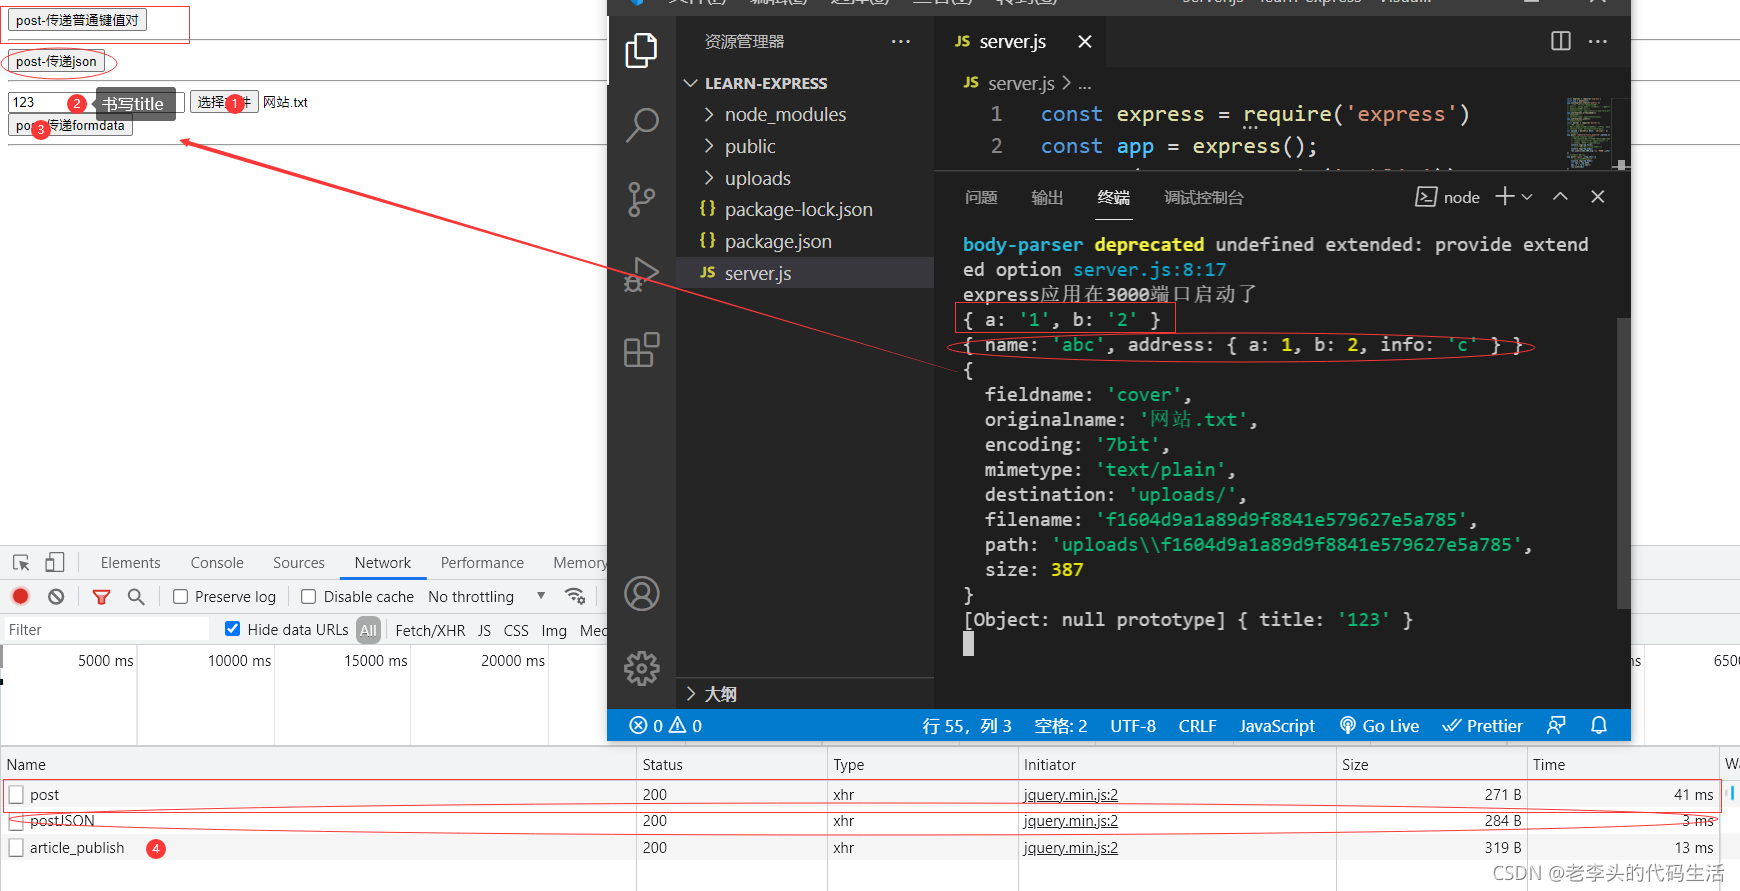Click the VS Code editor minimap

[x=1590, y=131]
